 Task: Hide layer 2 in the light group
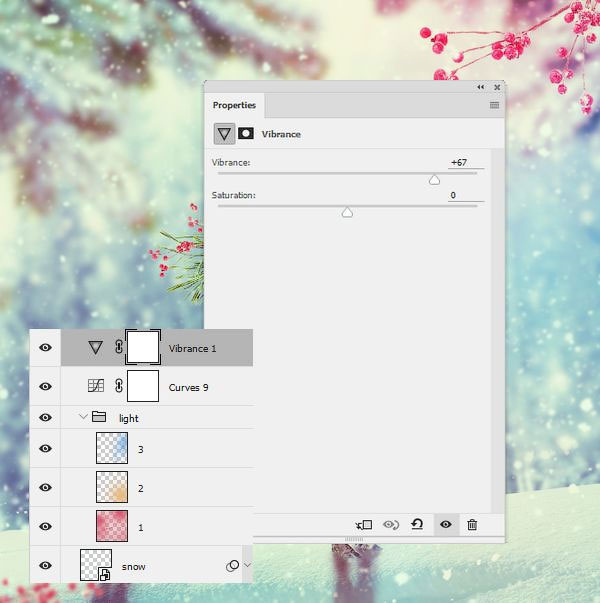[45, 487]
